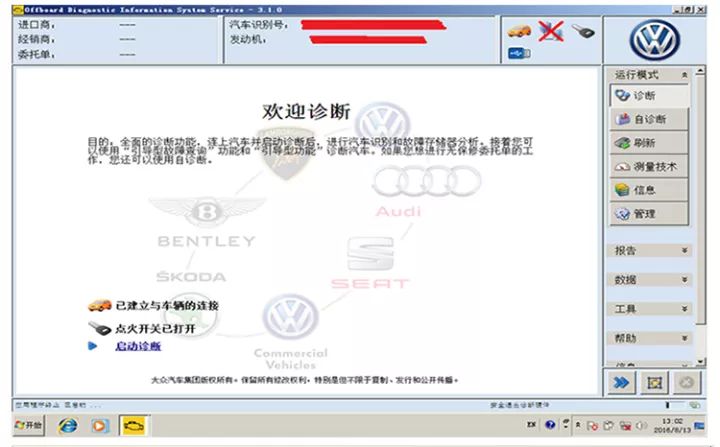Open the 自诊断 (Self-diagnosis) mode
The width and height of the screenshot is (720, 447).
click(649, 119)
